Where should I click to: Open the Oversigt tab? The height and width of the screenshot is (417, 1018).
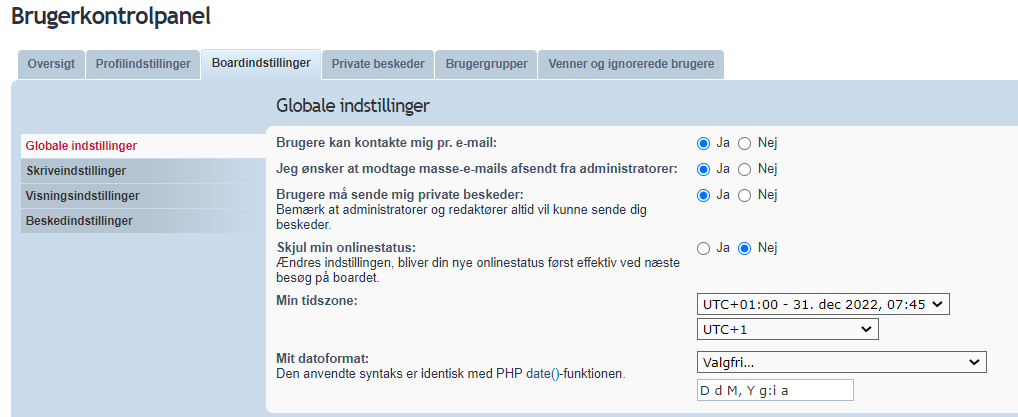pos(51,64)
